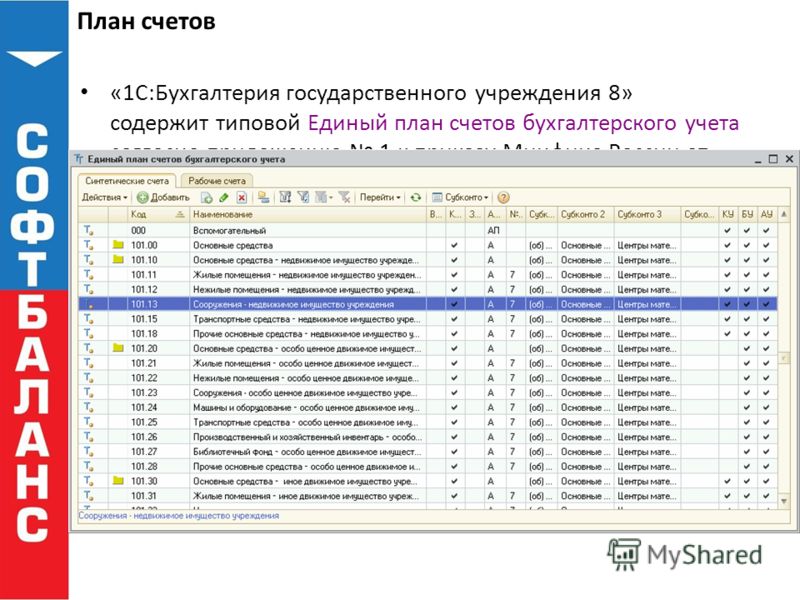
Task: Click the account icon of row 101.15
Action: [x=89, y=319]
